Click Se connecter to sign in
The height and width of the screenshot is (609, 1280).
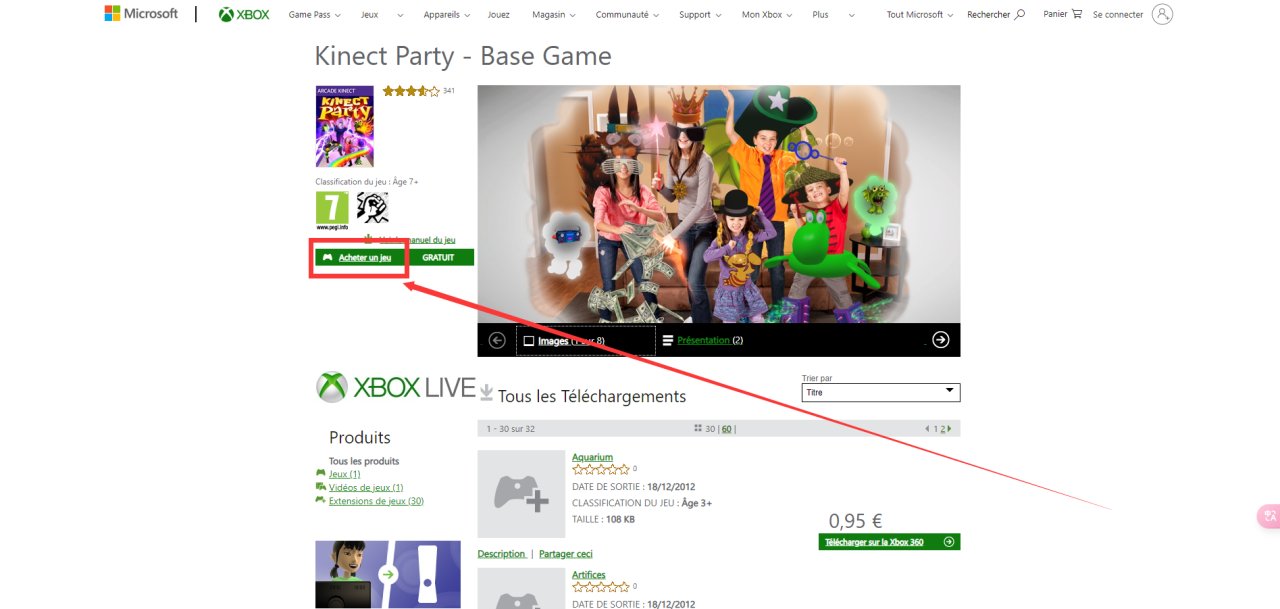point(1118,15)
